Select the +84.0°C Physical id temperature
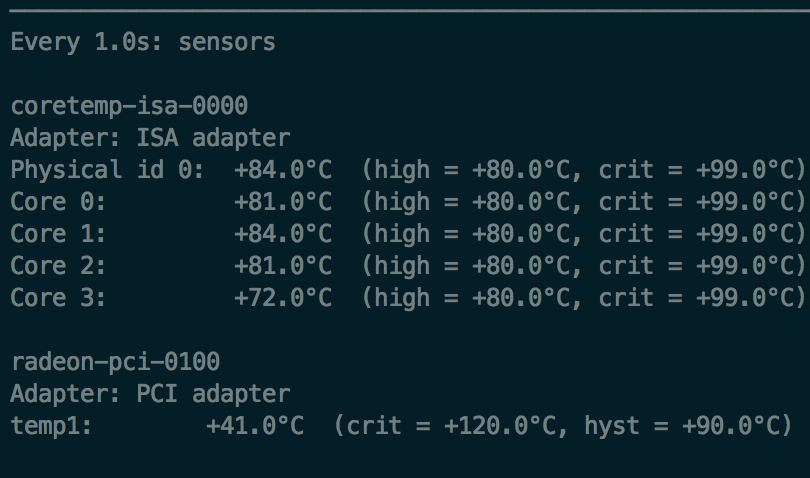 [x=283, y=170]
